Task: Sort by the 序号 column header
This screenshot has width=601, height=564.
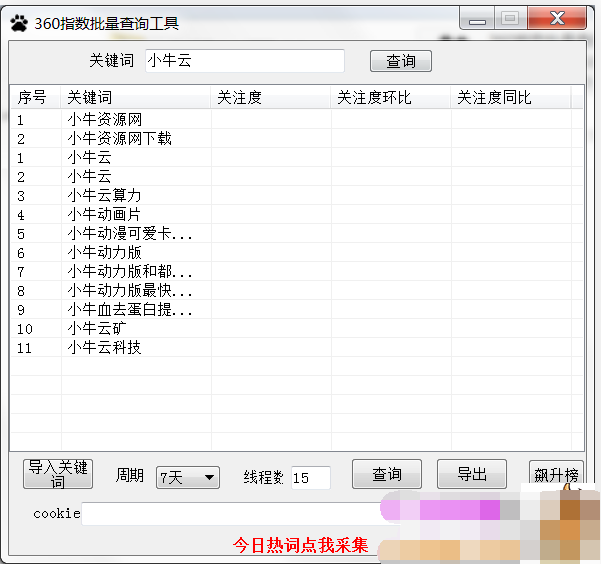Action: (x=35, y=97)
